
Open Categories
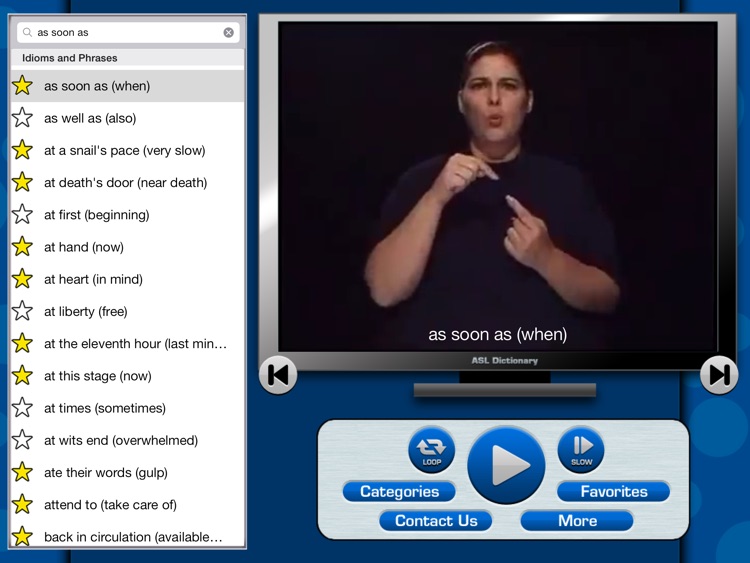[399, 492]
